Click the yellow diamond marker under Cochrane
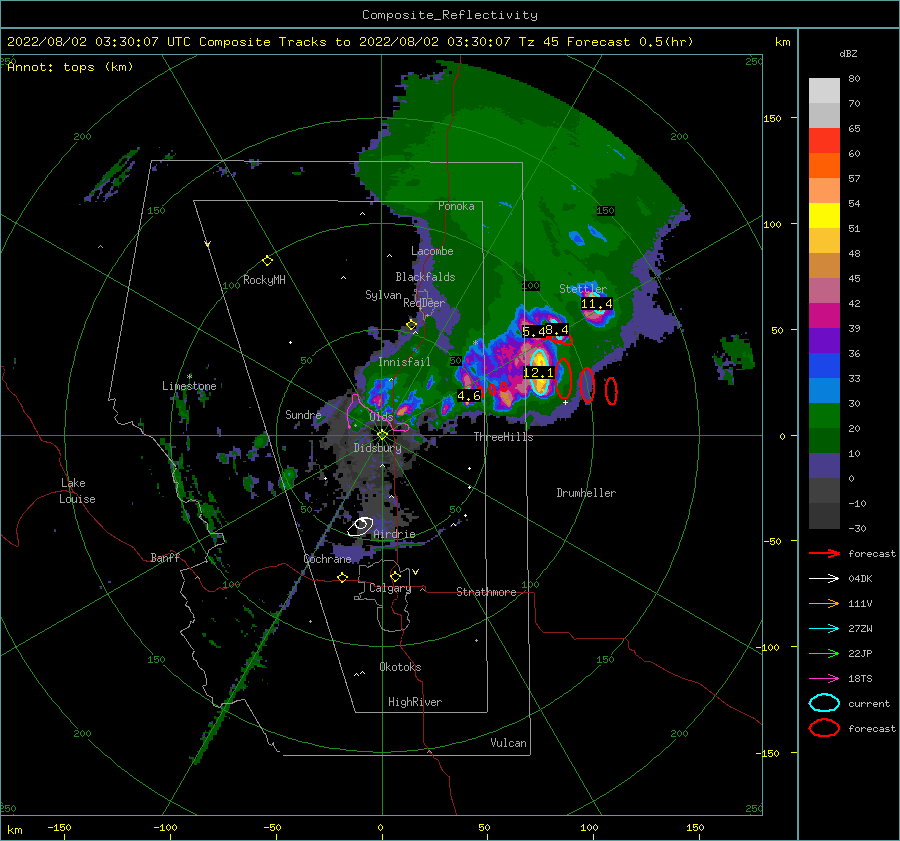Image resolution: width=900 pixels, height=841 pixels. click(x=342, y=577)
